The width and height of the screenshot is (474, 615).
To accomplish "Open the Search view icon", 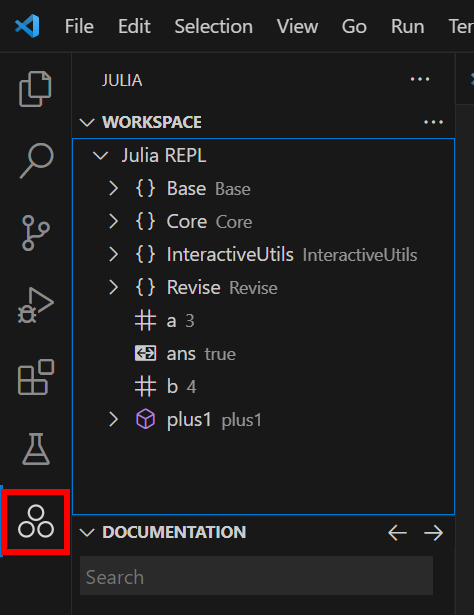I will click(36, 160).
